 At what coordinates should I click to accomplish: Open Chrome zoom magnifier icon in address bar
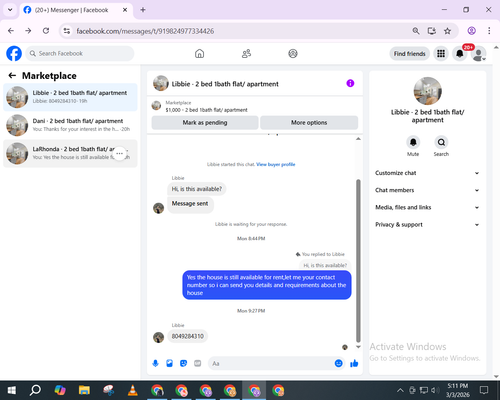tap(416, 31)
